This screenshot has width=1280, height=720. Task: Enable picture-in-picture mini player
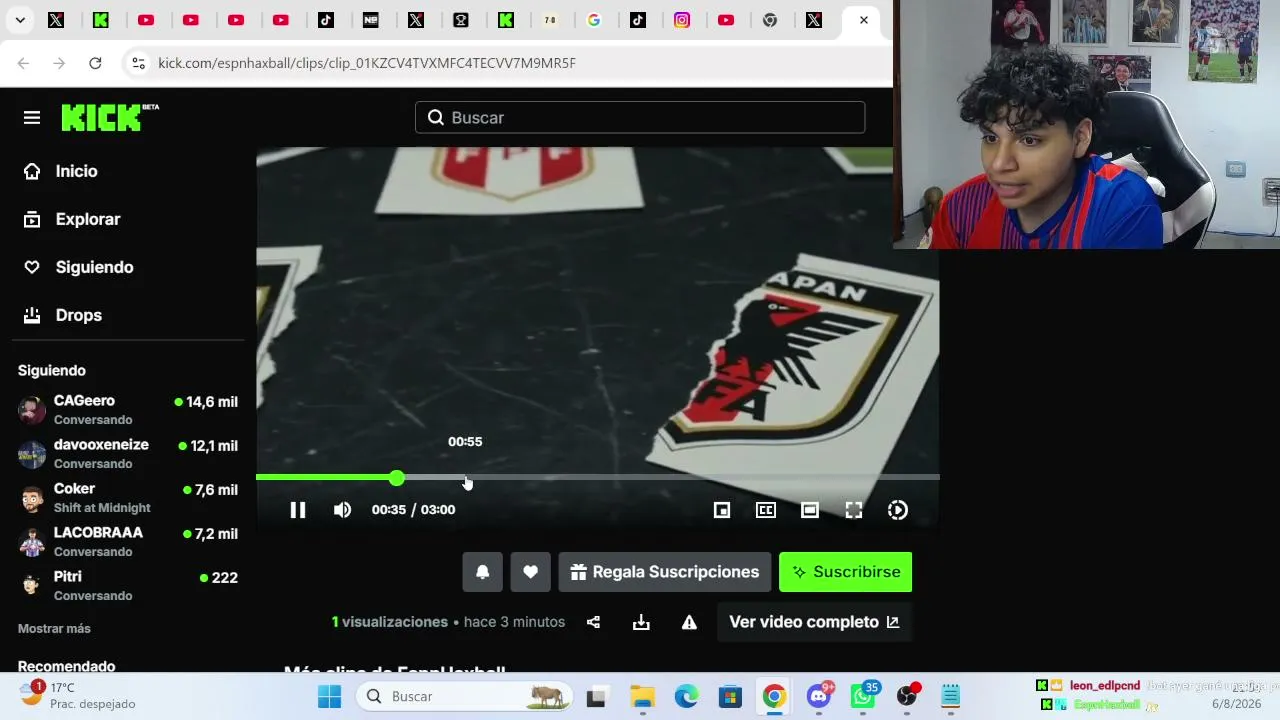[722, 510]
